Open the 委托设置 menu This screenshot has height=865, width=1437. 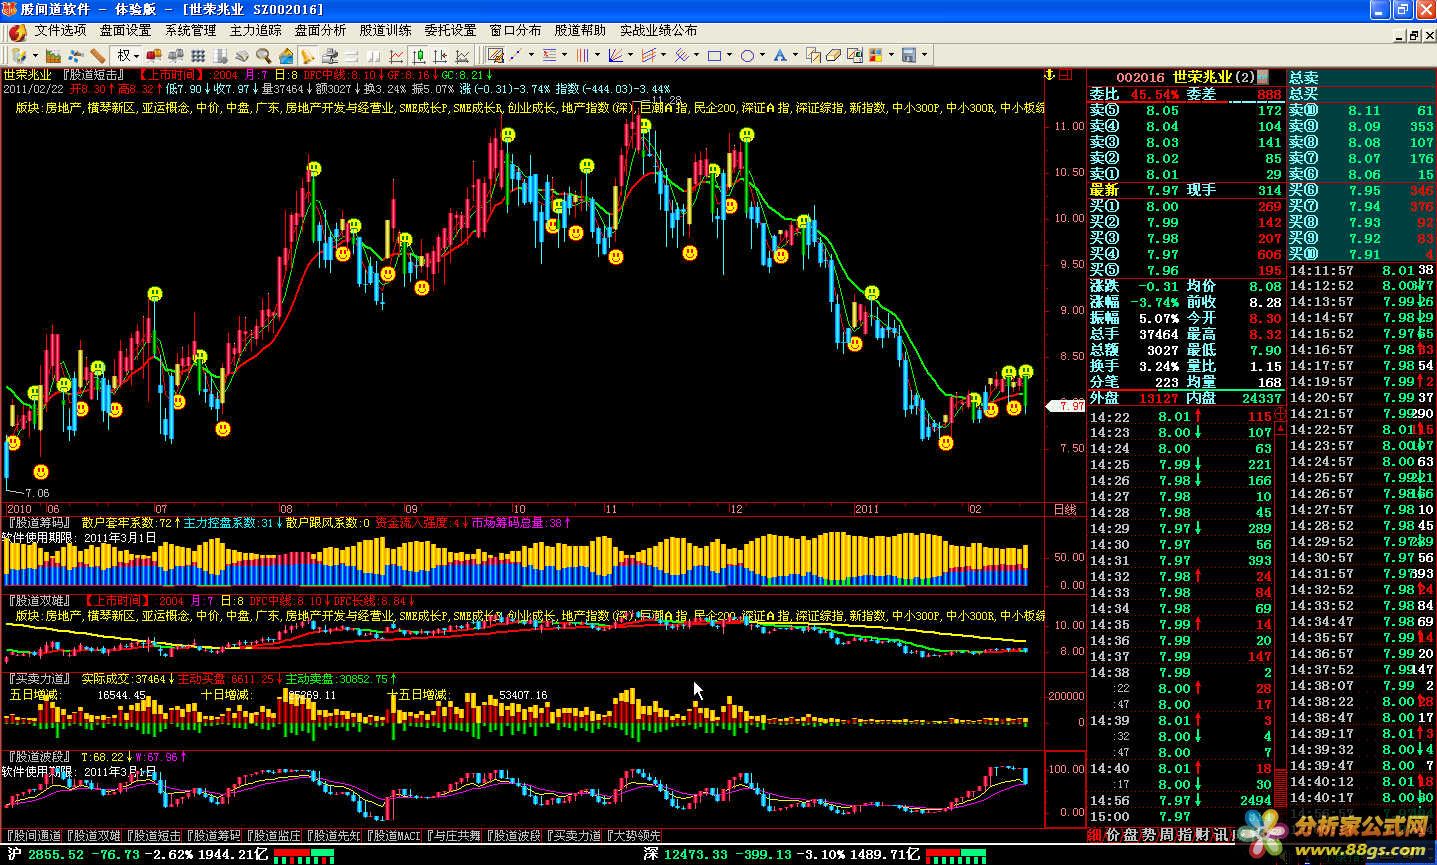click(x=450, y=31)
